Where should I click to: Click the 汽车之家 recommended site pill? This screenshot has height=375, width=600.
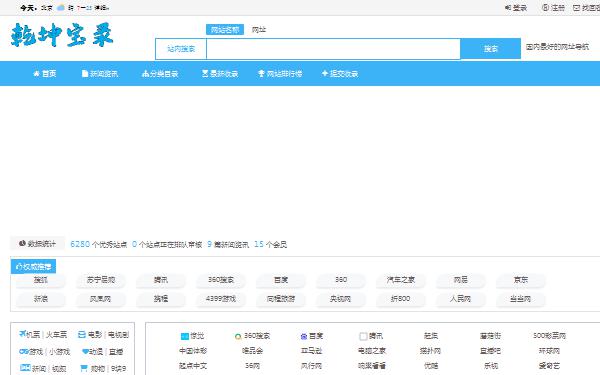(401, 280)
